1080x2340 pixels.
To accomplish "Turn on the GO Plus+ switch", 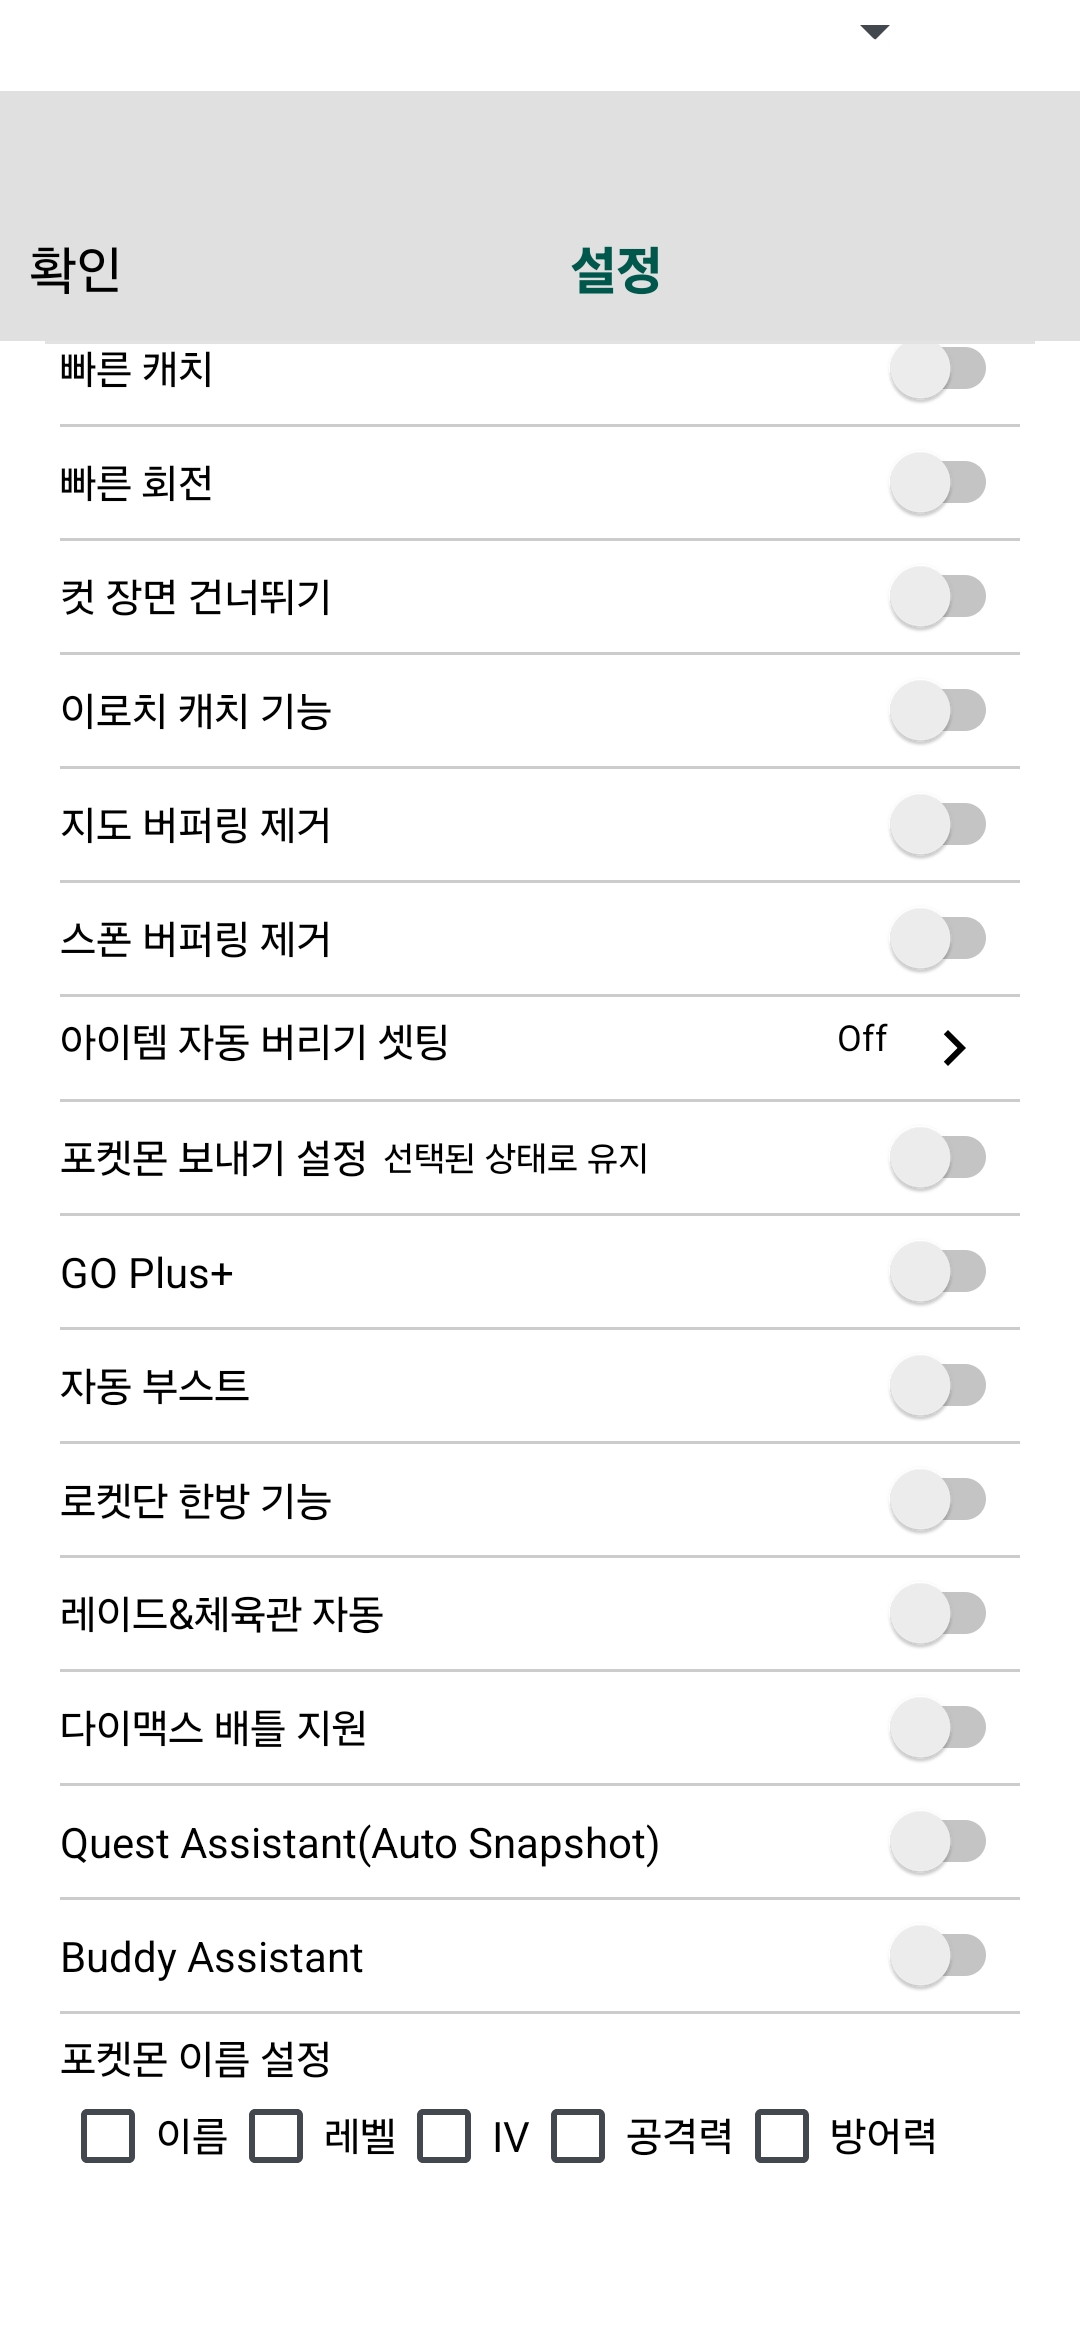I will 938,1272.
